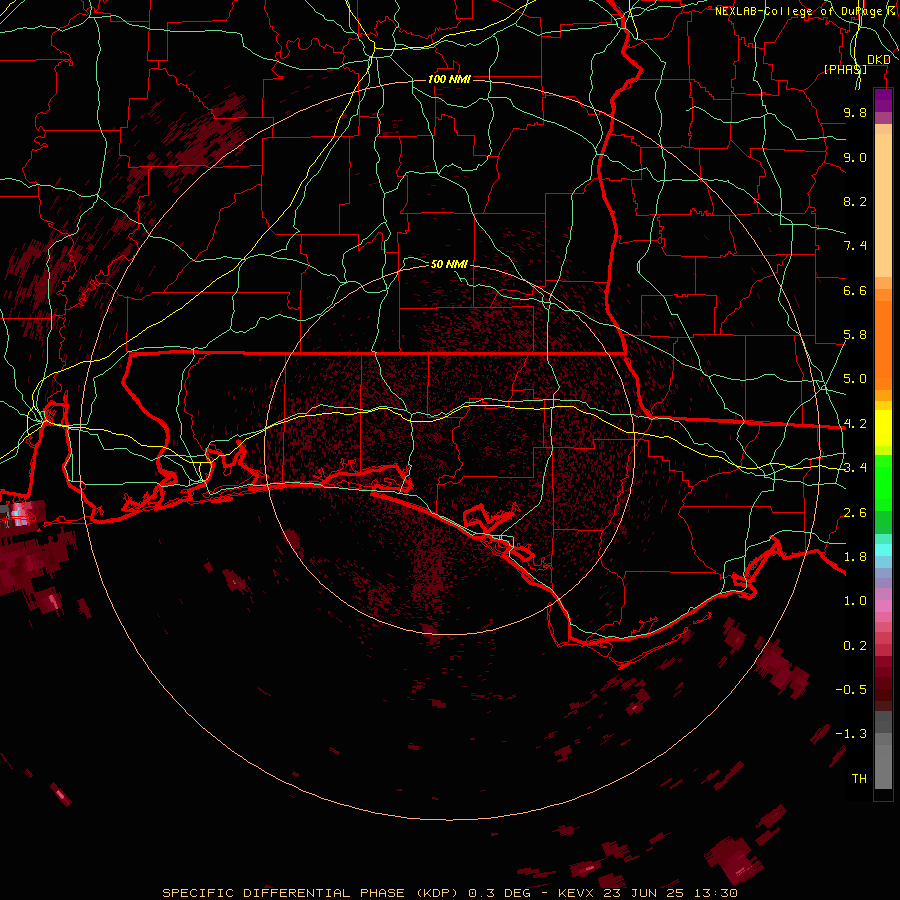The image size is (900, 900).
Task: Select the 8.2 scale value
Action: coord(855,201)
